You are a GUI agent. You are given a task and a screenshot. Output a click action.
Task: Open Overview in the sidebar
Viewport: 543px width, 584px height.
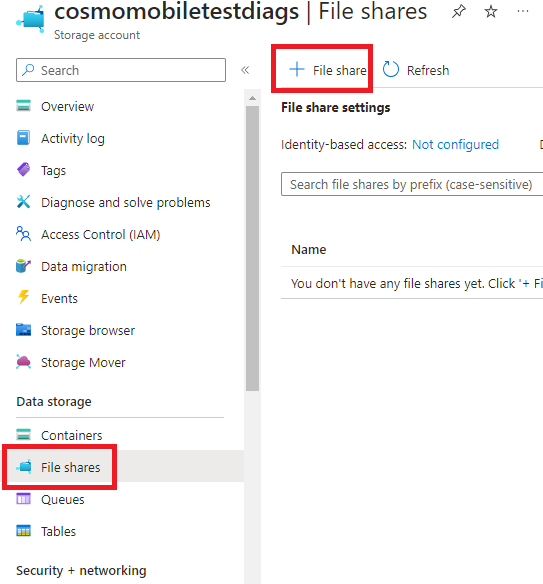pos(67,107)
